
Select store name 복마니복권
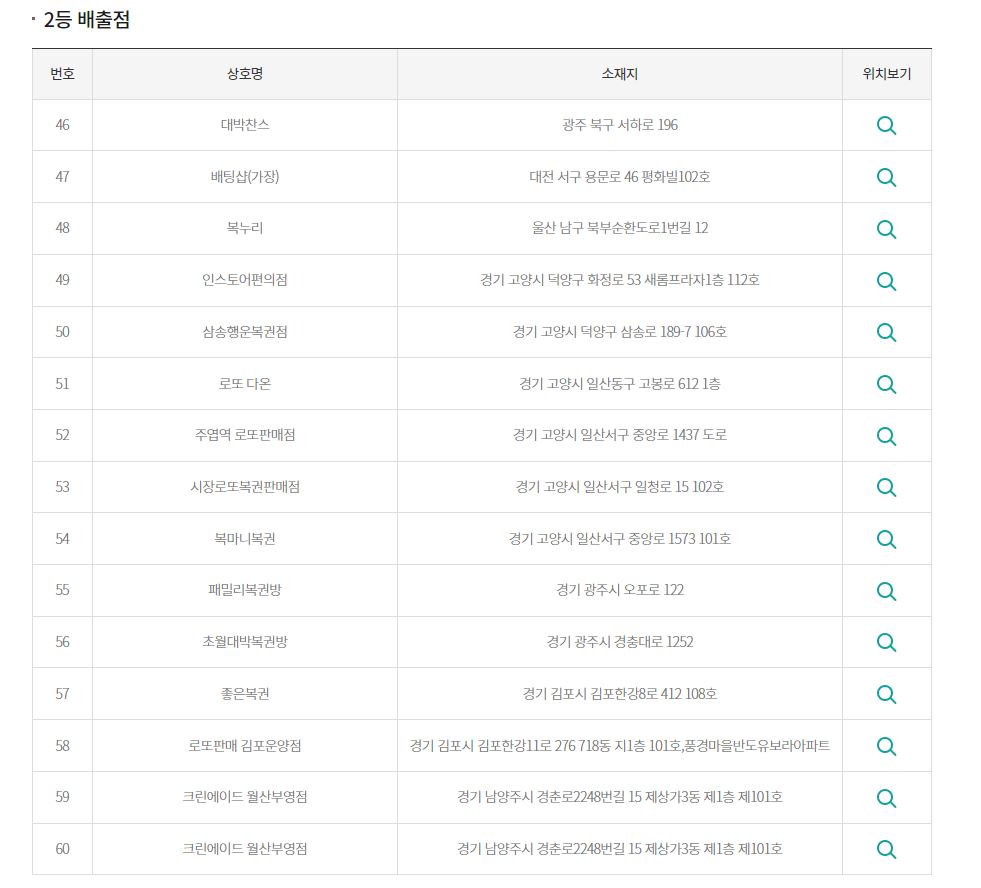(245, 539)
